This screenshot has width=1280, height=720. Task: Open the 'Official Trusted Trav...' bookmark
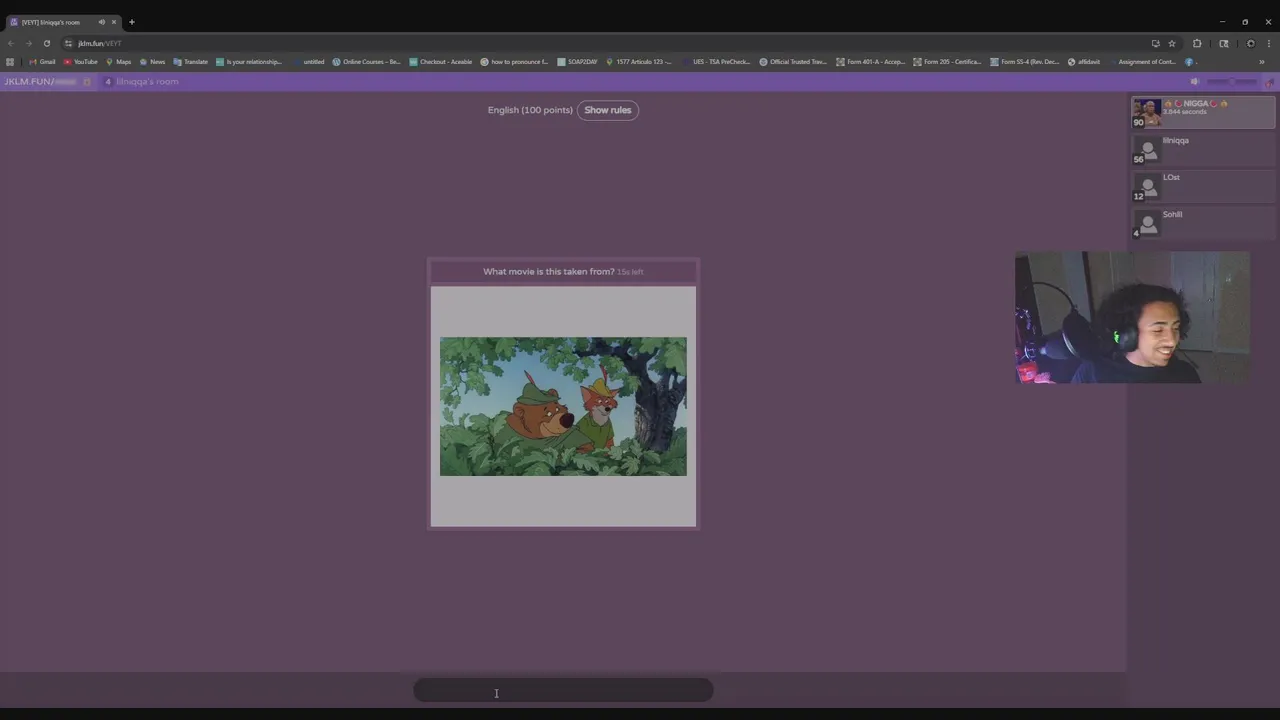[793, 62]
